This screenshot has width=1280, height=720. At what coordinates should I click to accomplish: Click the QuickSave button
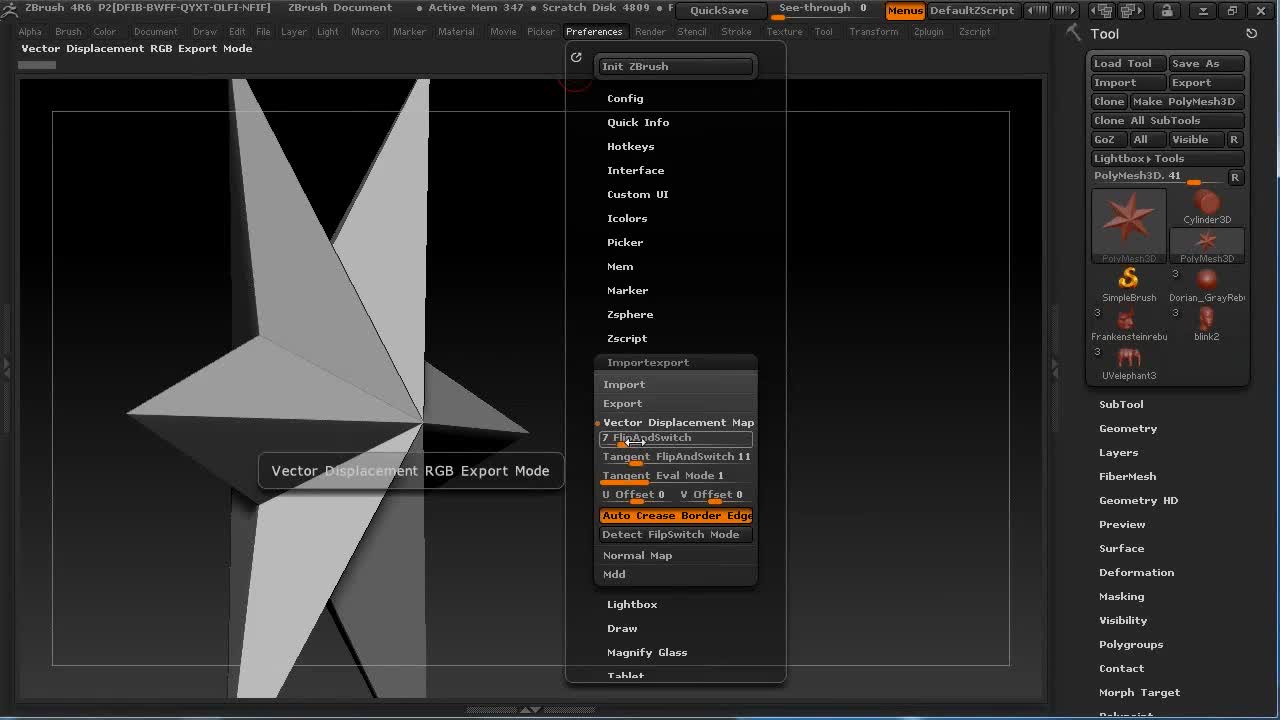point(719,10)
